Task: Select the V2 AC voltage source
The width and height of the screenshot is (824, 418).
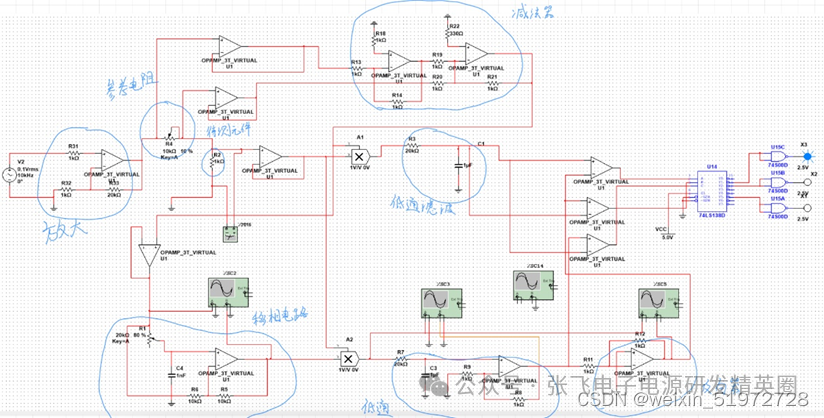Action: pos(10,175)
